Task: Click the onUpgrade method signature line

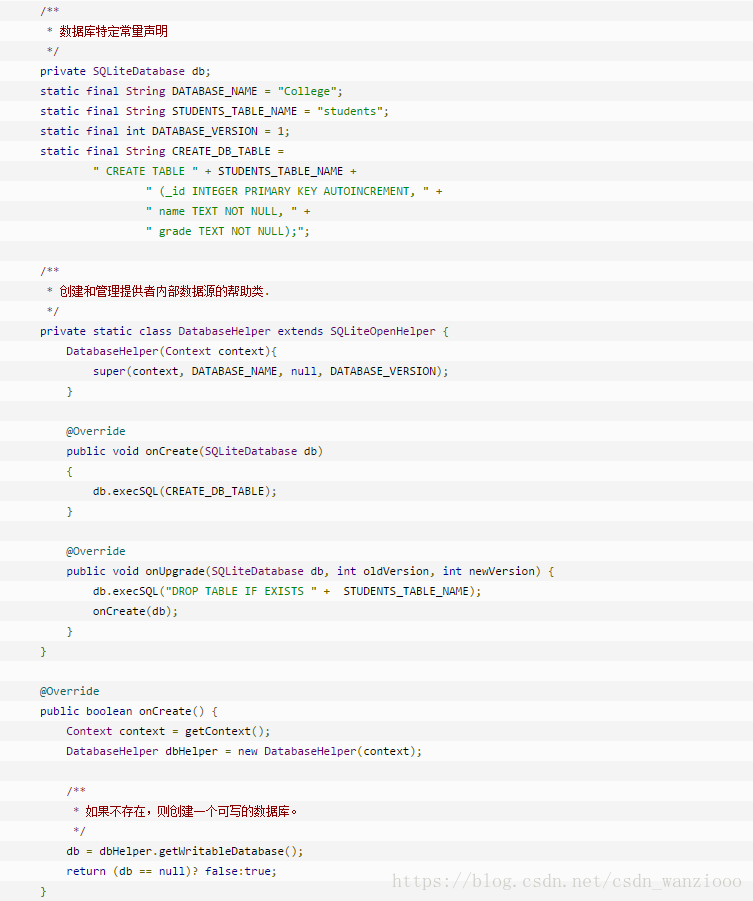Action: click(x=310, y=571)
